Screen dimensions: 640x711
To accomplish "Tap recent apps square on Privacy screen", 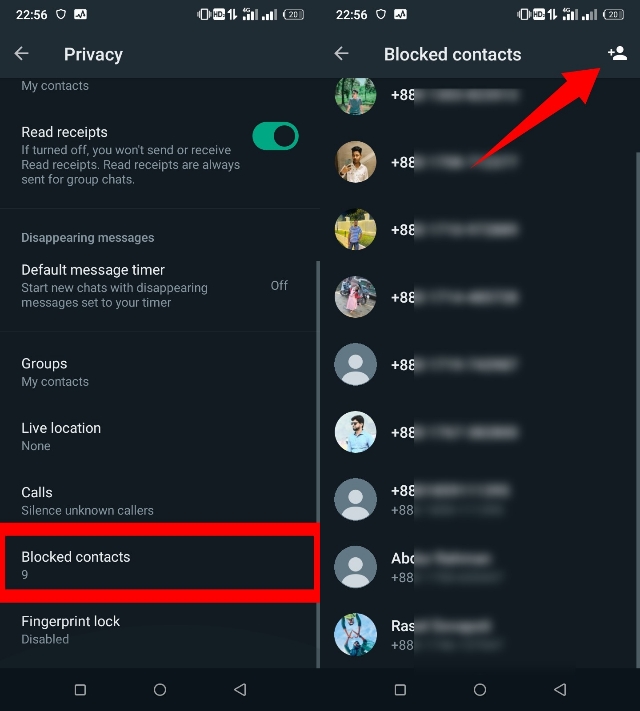I will (80, 690).
